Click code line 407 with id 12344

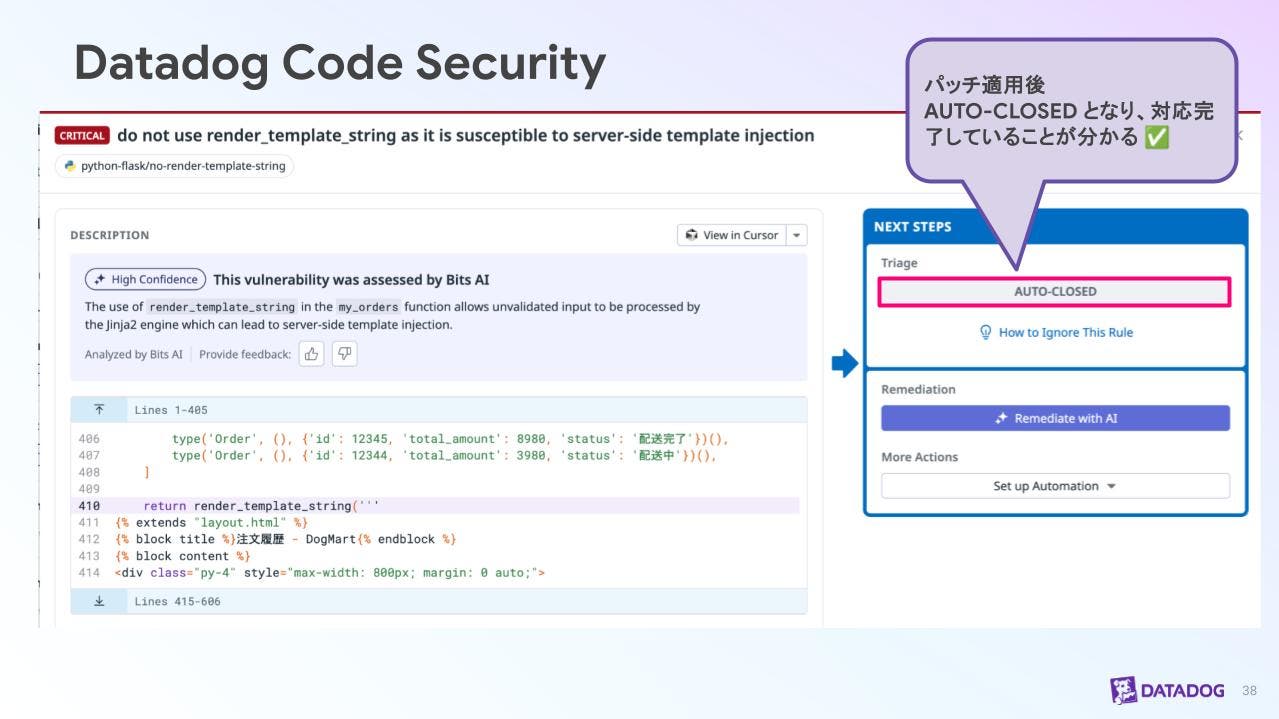coord(445,455)
